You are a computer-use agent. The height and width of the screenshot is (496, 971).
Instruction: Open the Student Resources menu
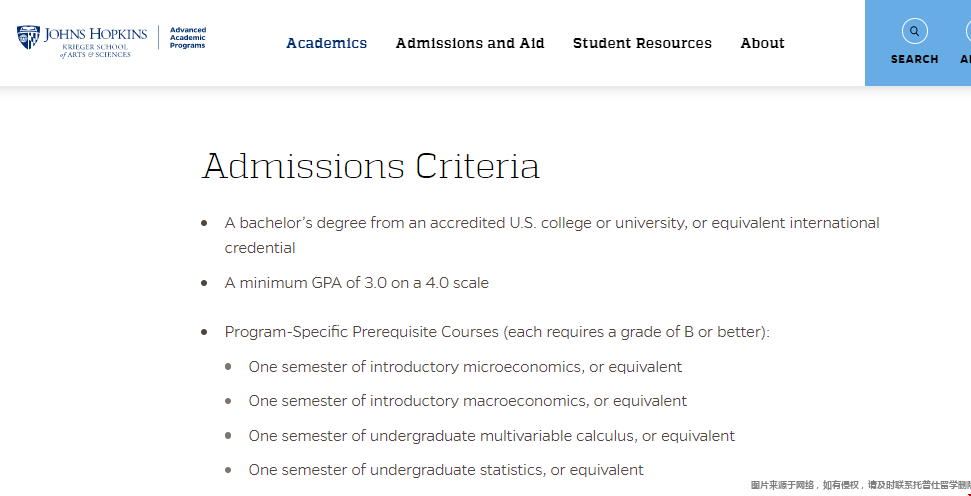[x=642, y=43]
